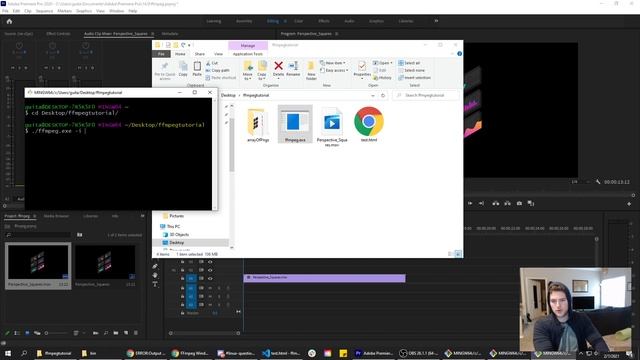The image size is (640, 360).
Task: Select Pictures in Explorer navigation pane
Action: pyautogui.click(x=173, y=216)
